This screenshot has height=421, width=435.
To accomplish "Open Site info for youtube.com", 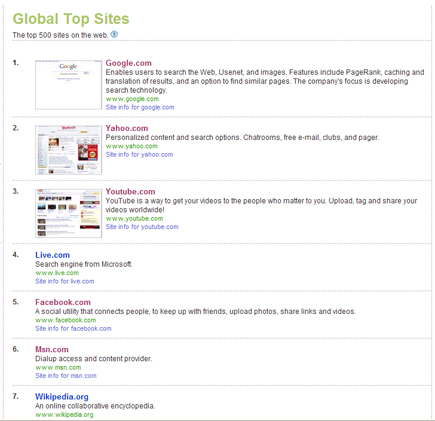I will click(x=142, y=227).
